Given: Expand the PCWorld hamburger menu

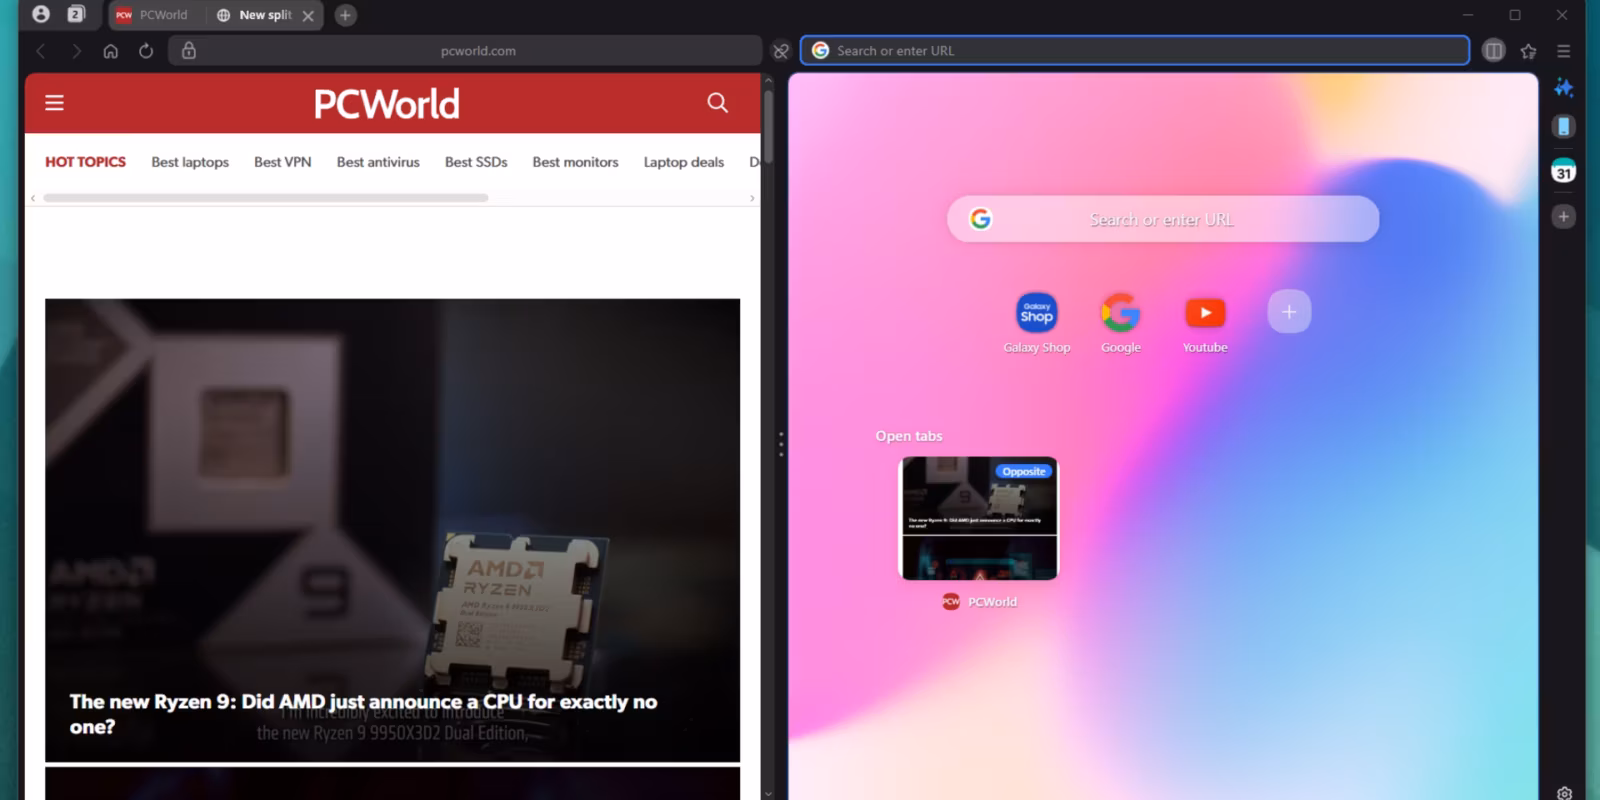Looking at the screenshot, I should pos(55,103).
